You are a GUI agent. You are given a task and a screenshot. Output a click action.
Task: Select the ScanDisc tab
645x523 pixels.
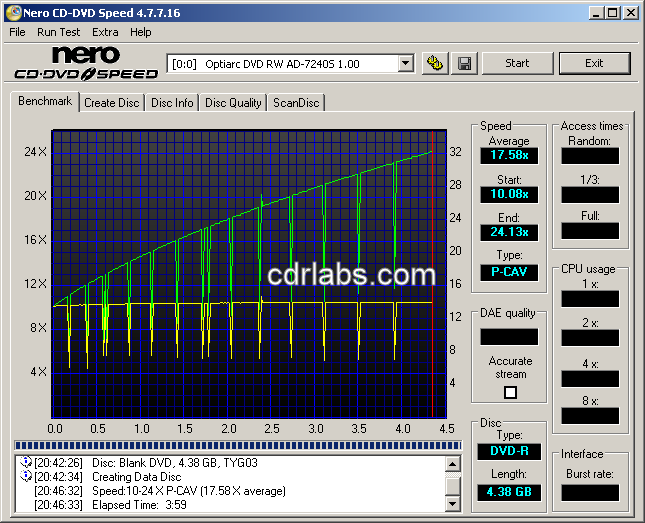(297, 102)
